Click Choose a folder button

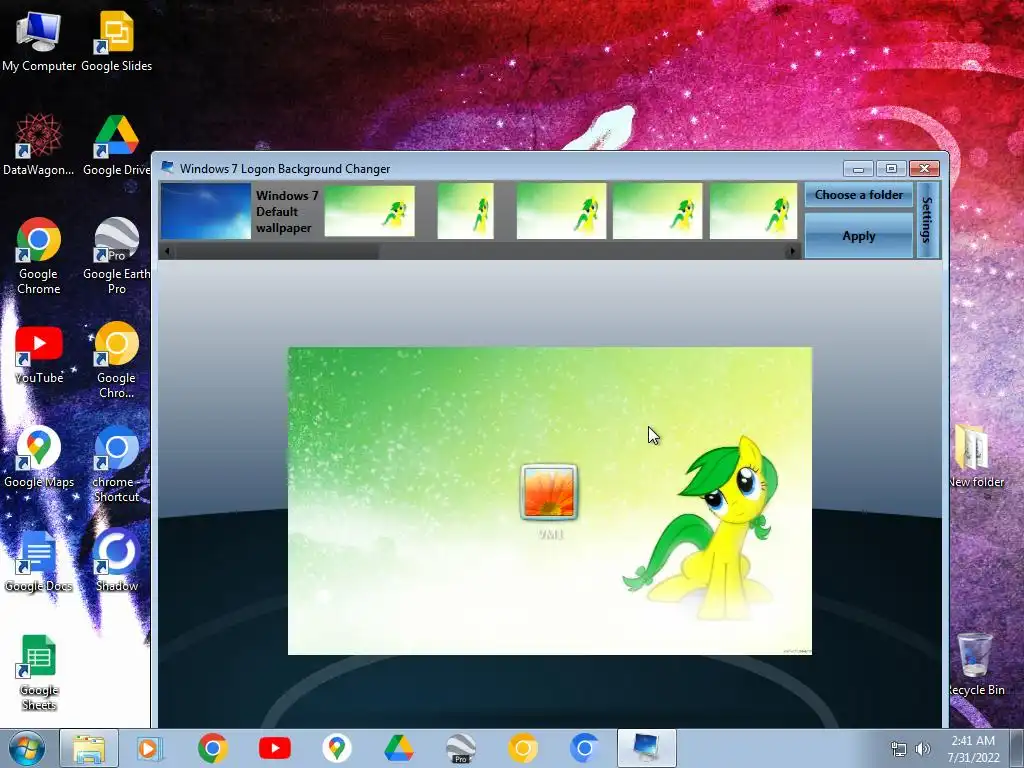pyautogui.click(x=859, y=195)
